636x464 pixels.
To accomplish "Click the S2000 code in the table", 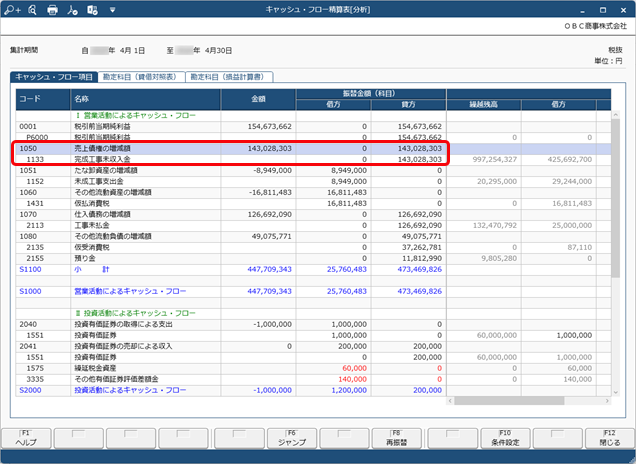I will click(x=30, y=390).
